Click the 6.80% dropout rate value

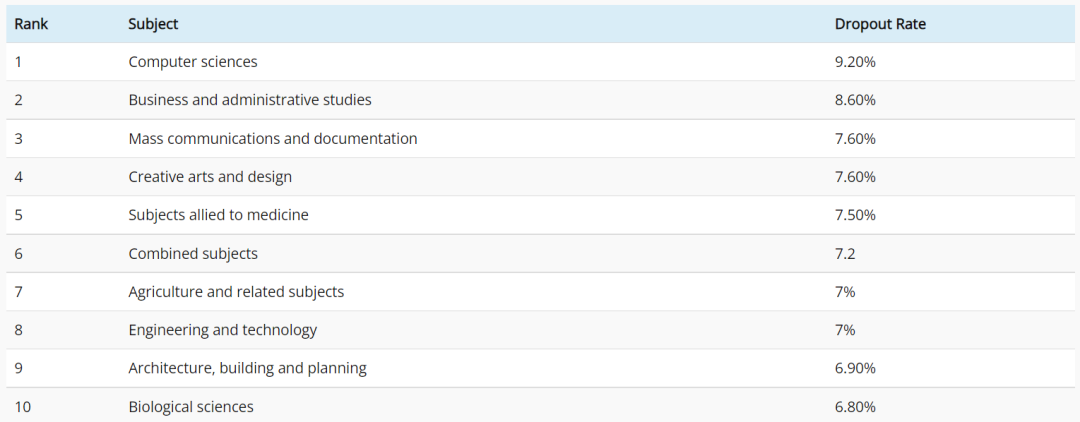[855, 407]
